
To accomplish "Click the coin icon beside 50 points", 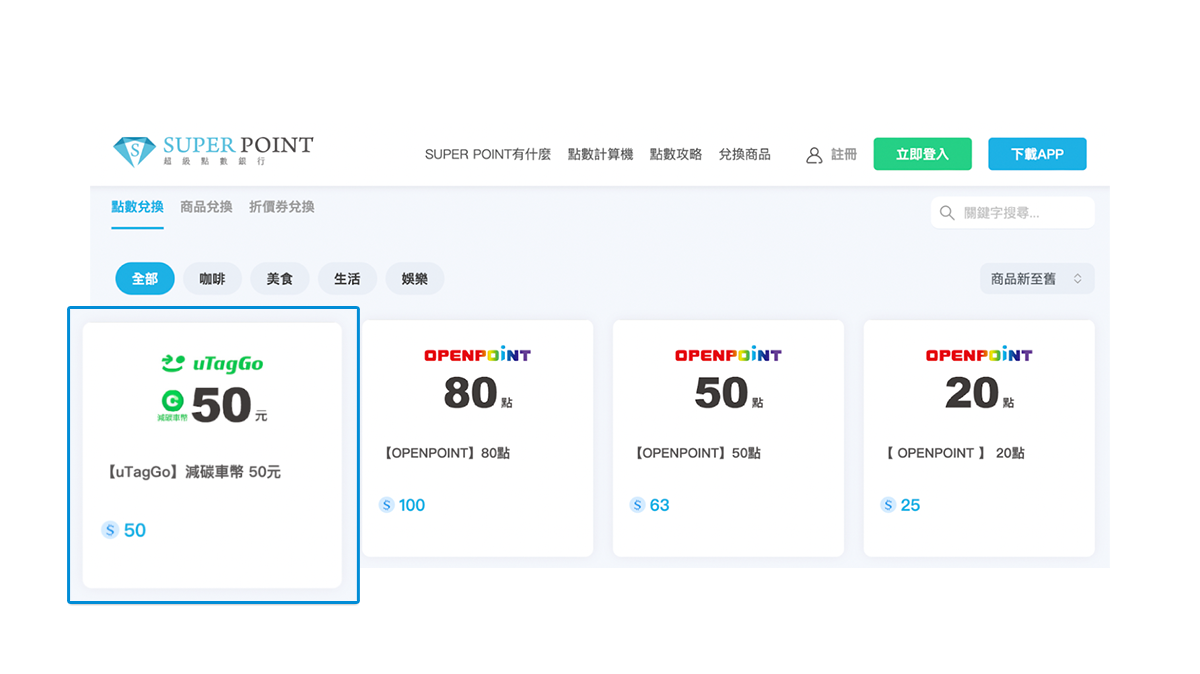I will click(110, 530).
